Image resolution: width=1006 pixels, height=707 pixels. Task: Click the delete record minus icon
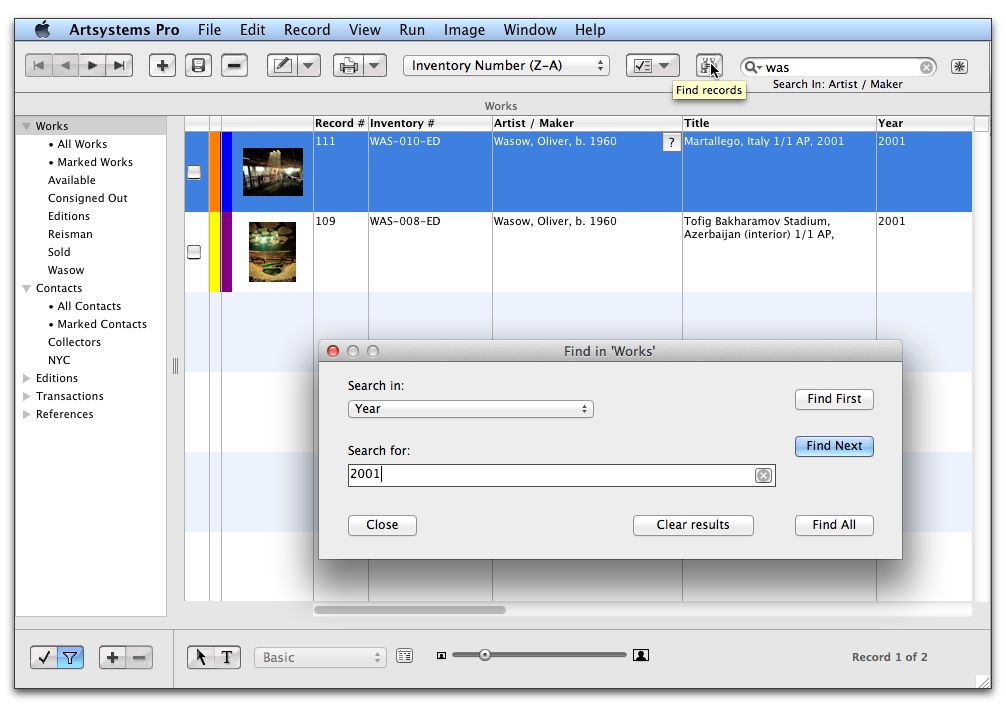tap(234, 66)
